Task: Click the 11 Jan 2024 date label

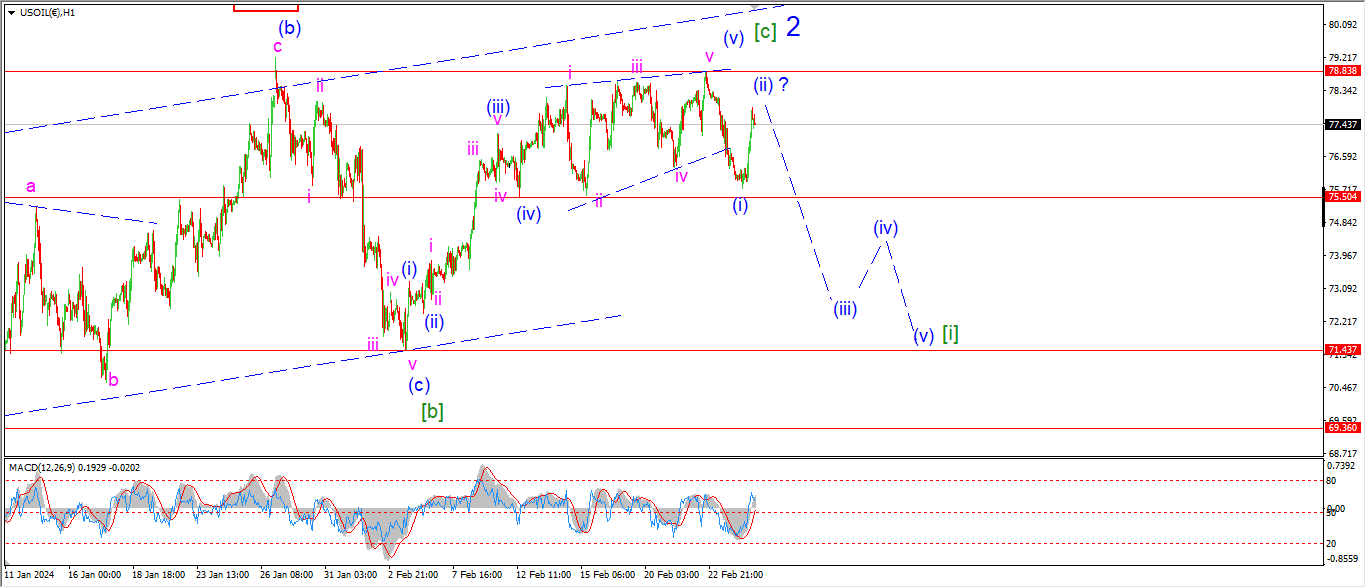Action: pos(28,575)
